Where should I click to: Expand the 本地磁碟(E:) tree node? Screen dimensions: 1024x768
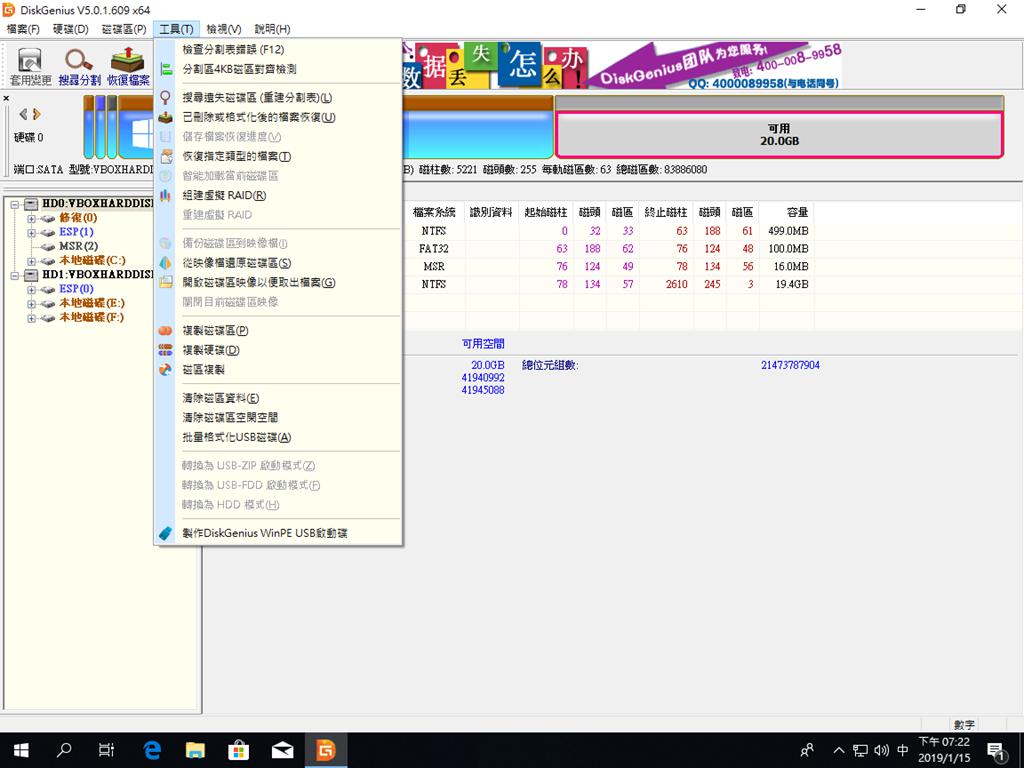31,304
